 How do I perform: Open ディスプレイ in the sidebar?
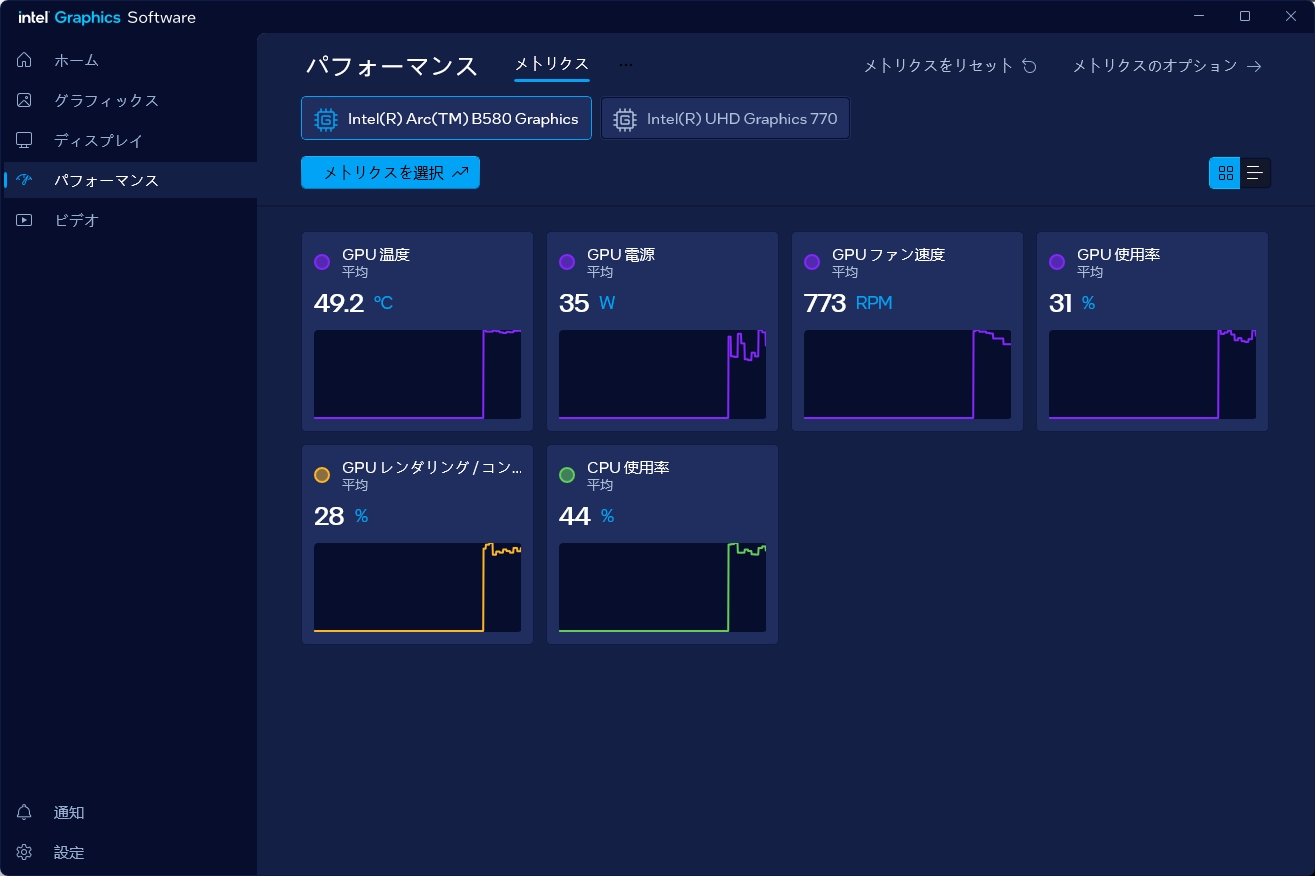[x=130, y=140]
